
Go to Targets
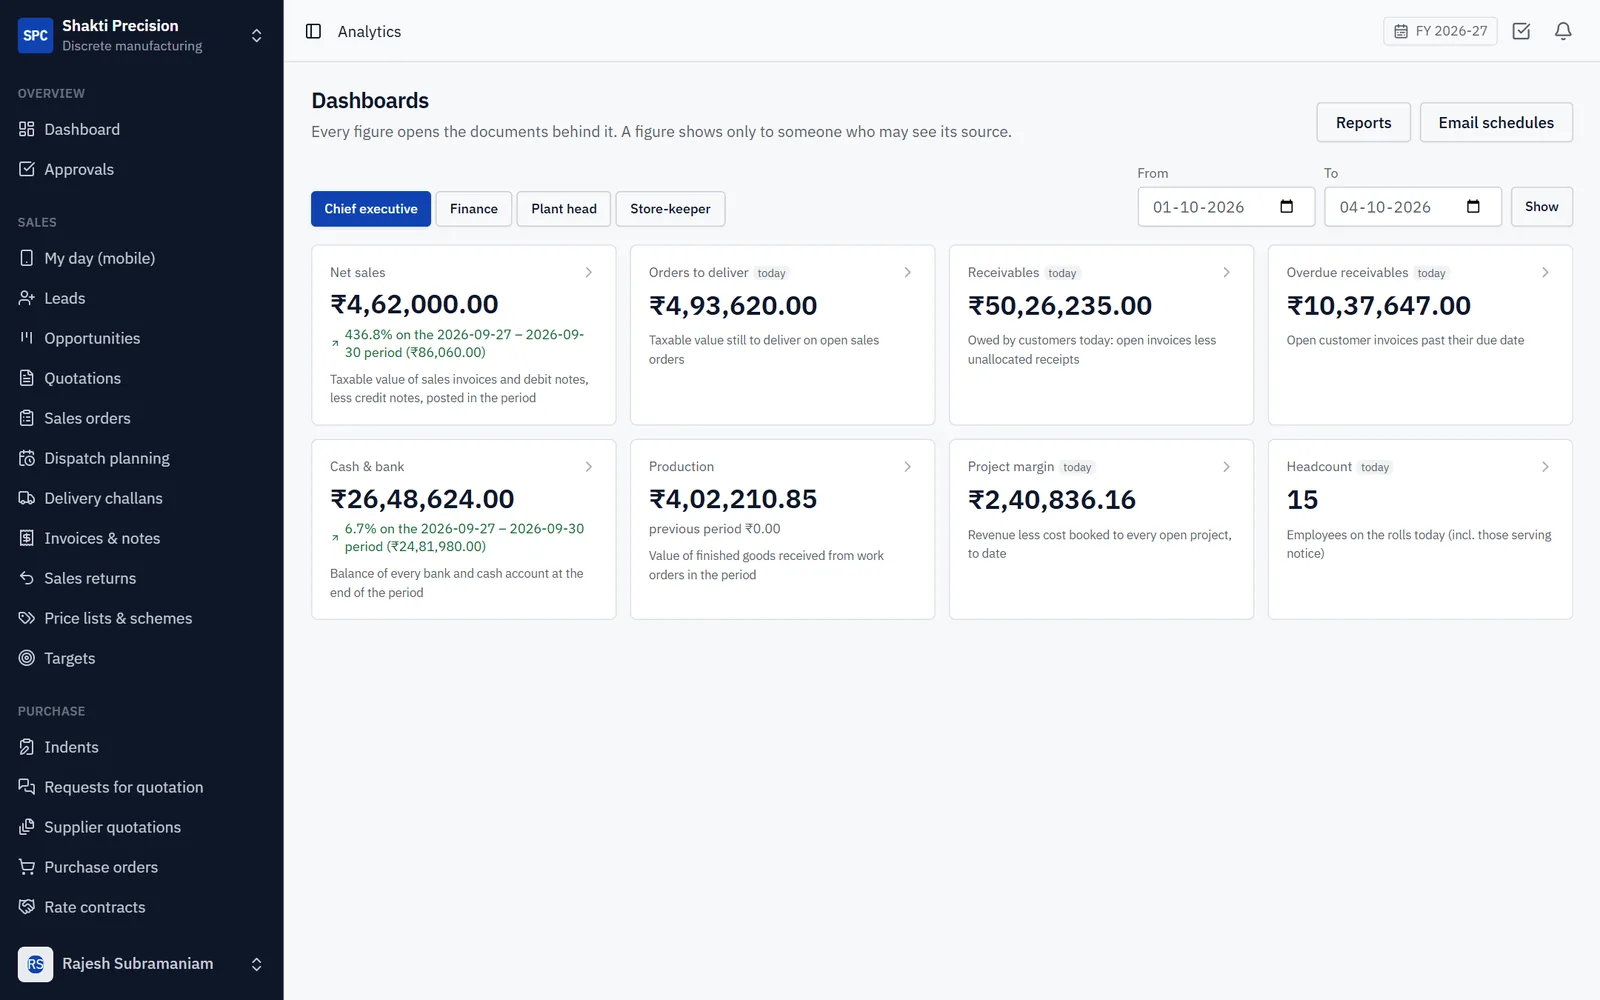(141, 658)
